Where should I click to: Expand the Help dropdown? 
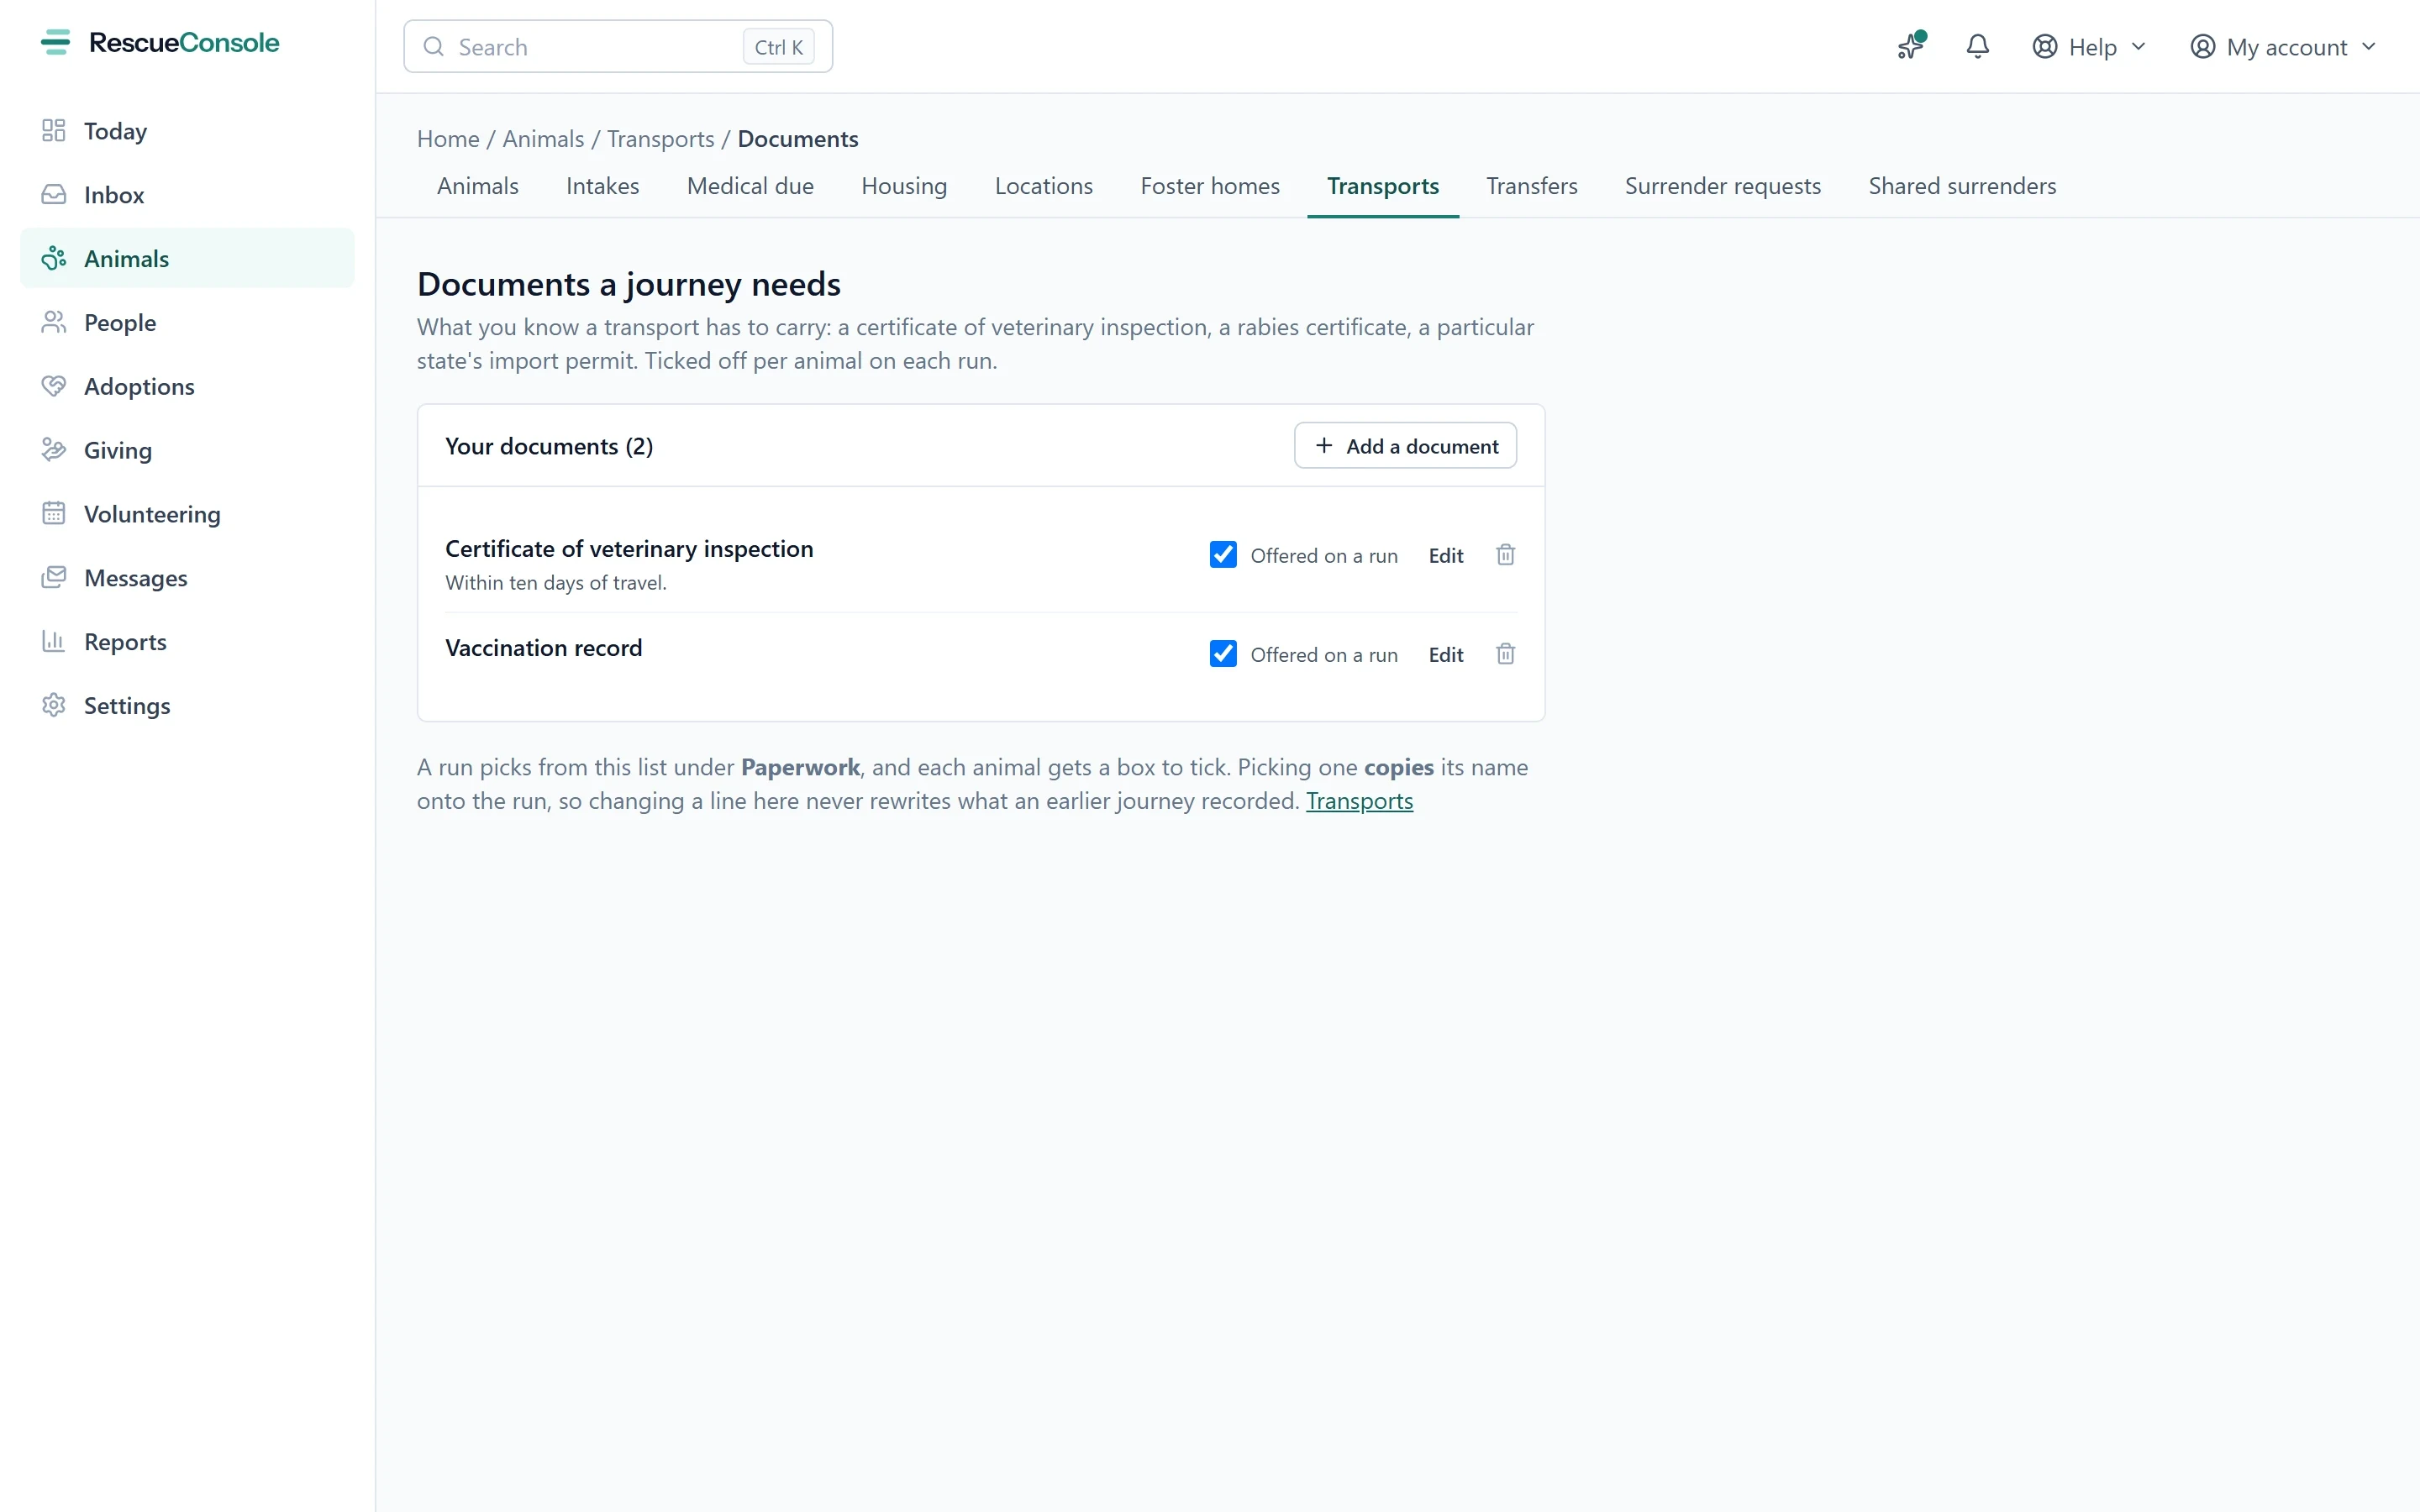click(2089, 47)
